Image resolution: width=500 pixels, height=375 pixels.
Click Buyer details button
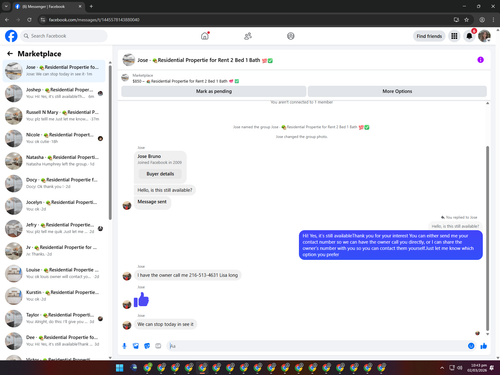tap(160, 174)
